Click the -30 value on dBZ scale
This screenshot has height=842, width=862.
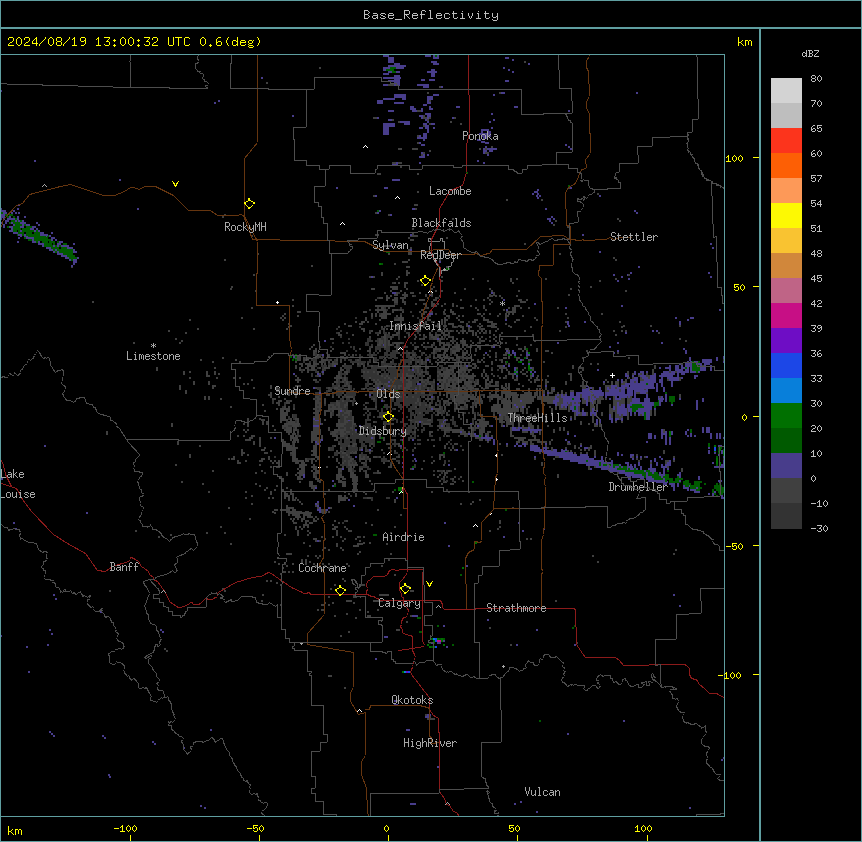pos(819,528)
